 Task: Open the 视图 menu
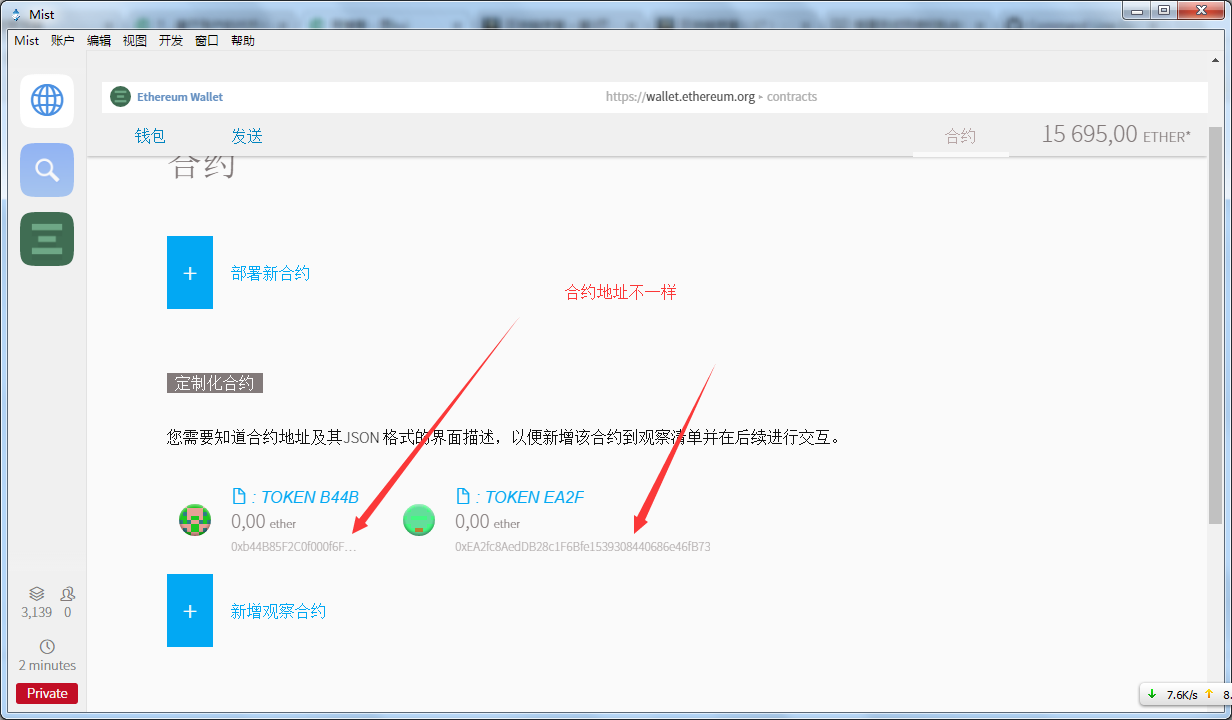click(135, 41)
